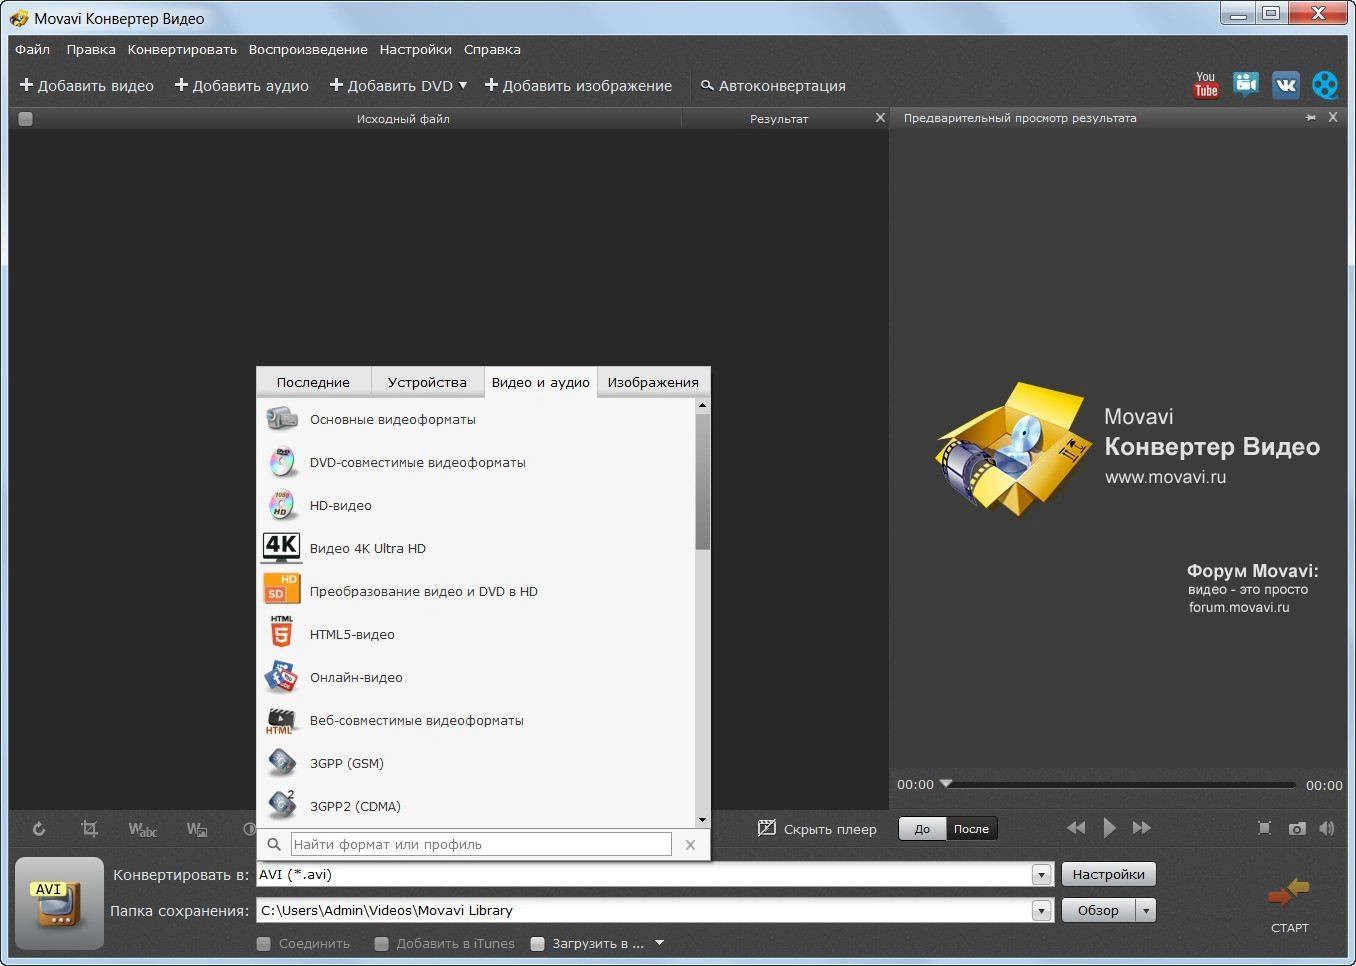The width and height of the screenshot is (1356, 966).
Task: Mute the preview volume icon
Action: point(1327,828)
